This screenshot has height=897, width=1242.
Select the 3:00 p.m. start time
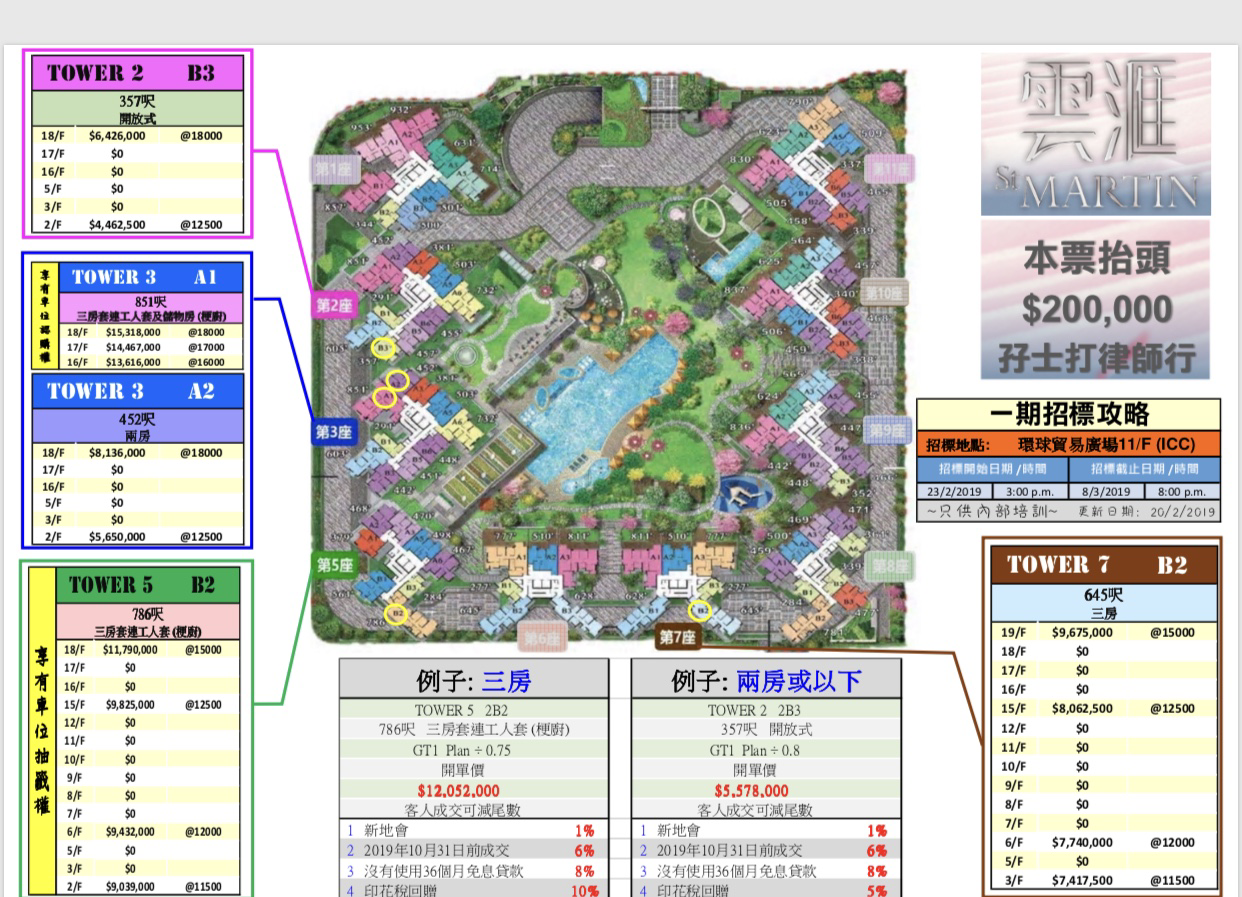pos(1029,491)
